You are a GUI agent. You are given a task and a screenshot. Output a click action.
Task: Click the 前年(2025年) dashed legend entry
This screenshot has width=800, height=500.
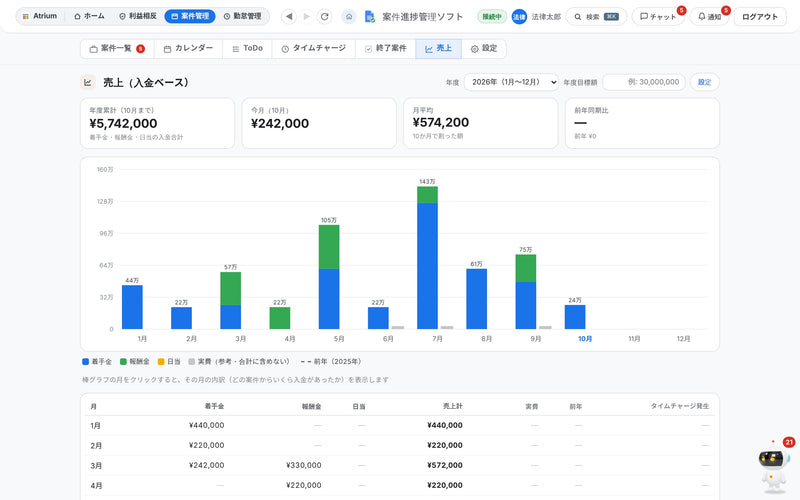point(331,362)
